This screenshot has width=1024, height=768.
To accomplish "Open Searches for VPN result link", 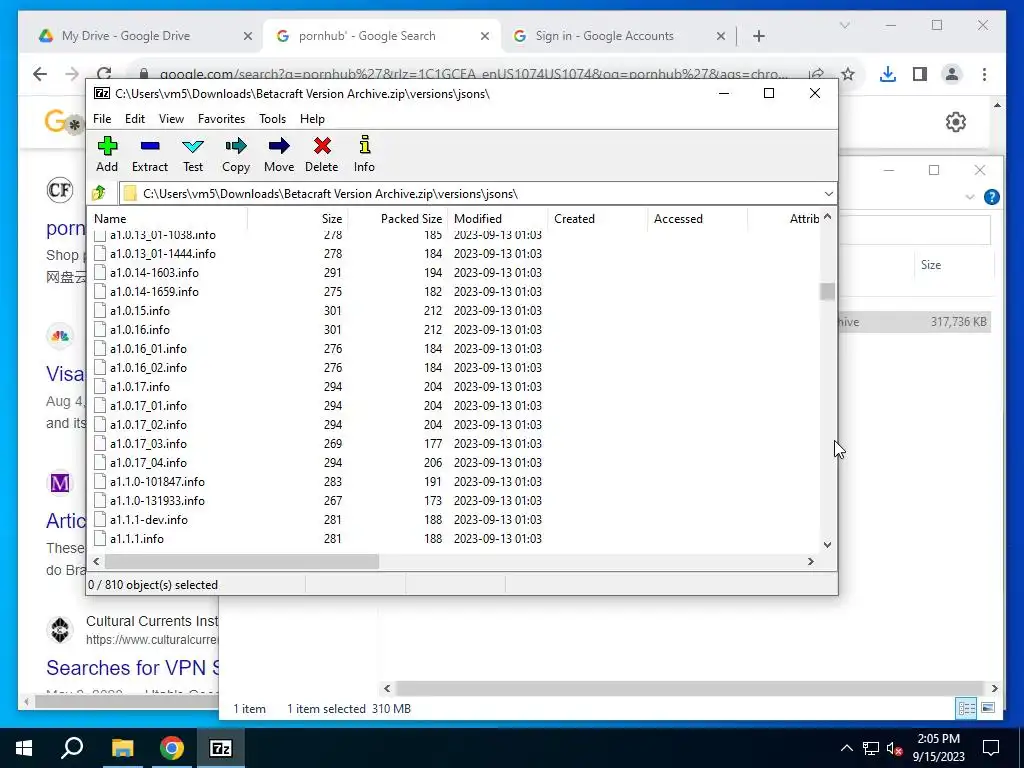I will (133, 667).
